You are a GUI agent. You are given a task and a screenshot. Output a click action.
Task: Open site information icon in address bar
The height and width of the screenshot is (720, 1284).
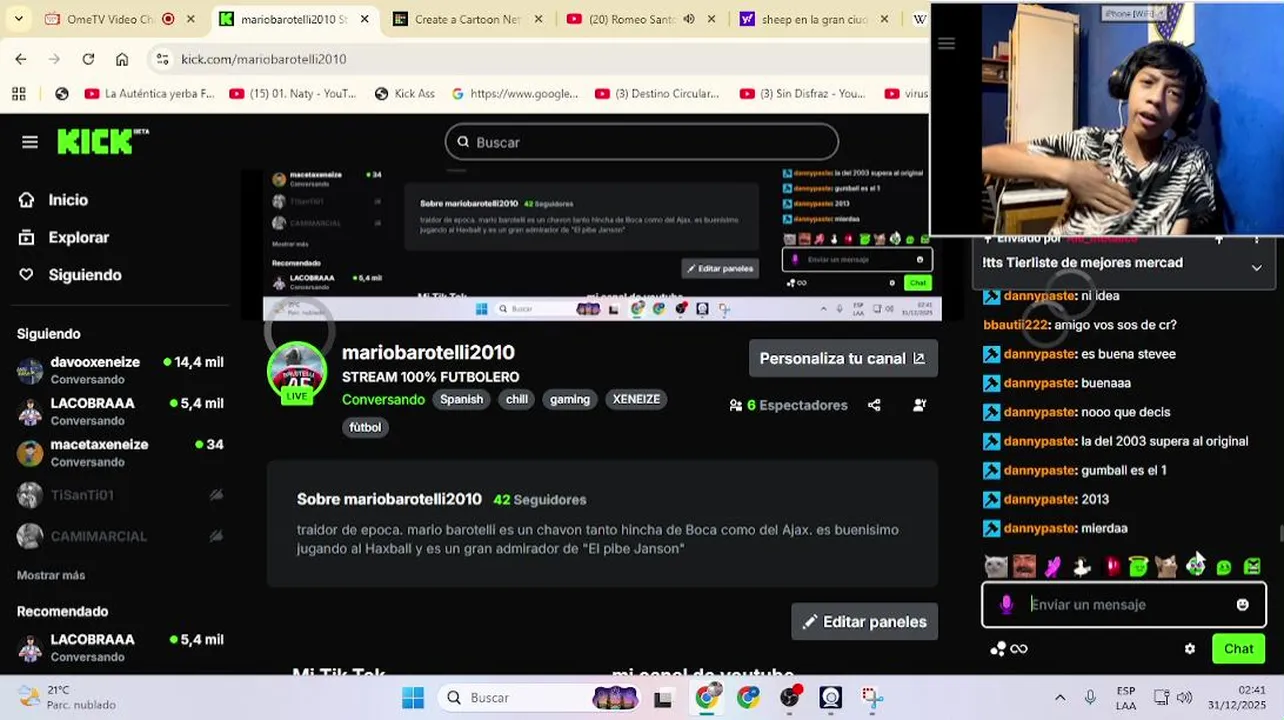tap(162, 59)
